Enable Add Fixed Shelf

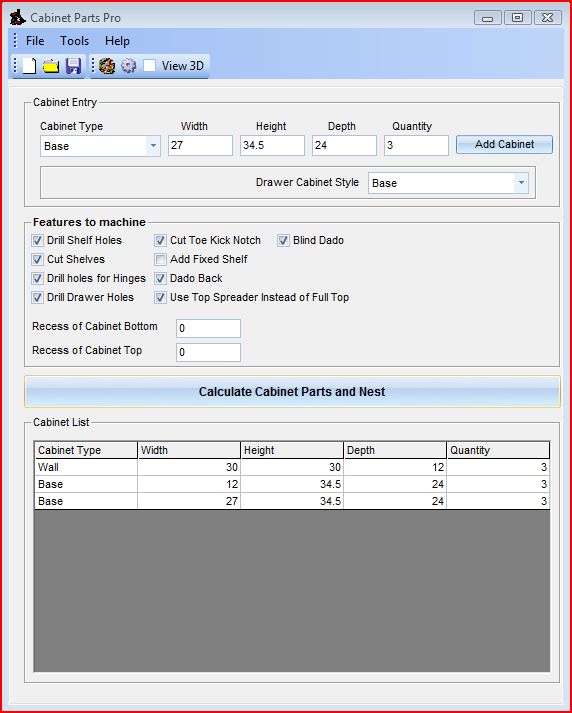point(160,260)
